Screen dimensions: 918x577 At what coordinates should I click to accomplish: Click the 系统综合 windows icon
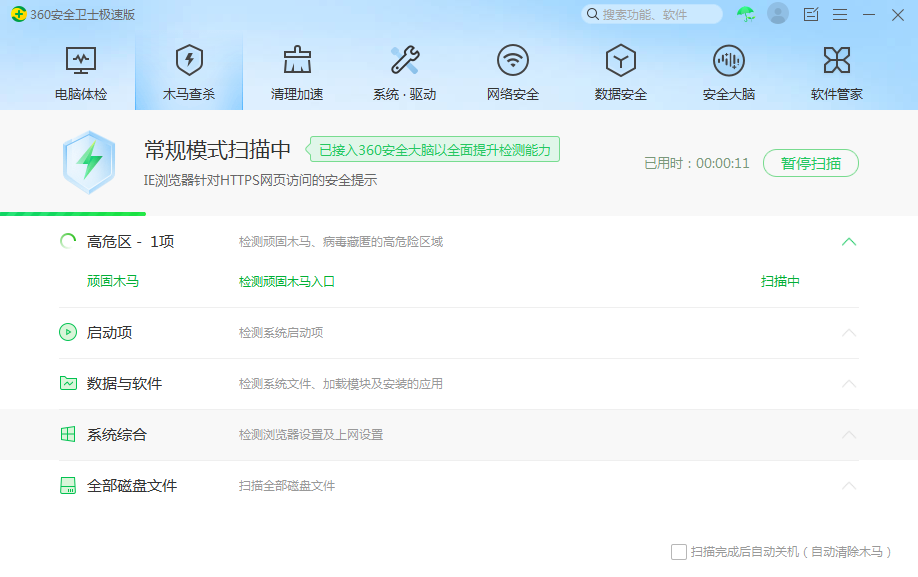coord(68,434)
